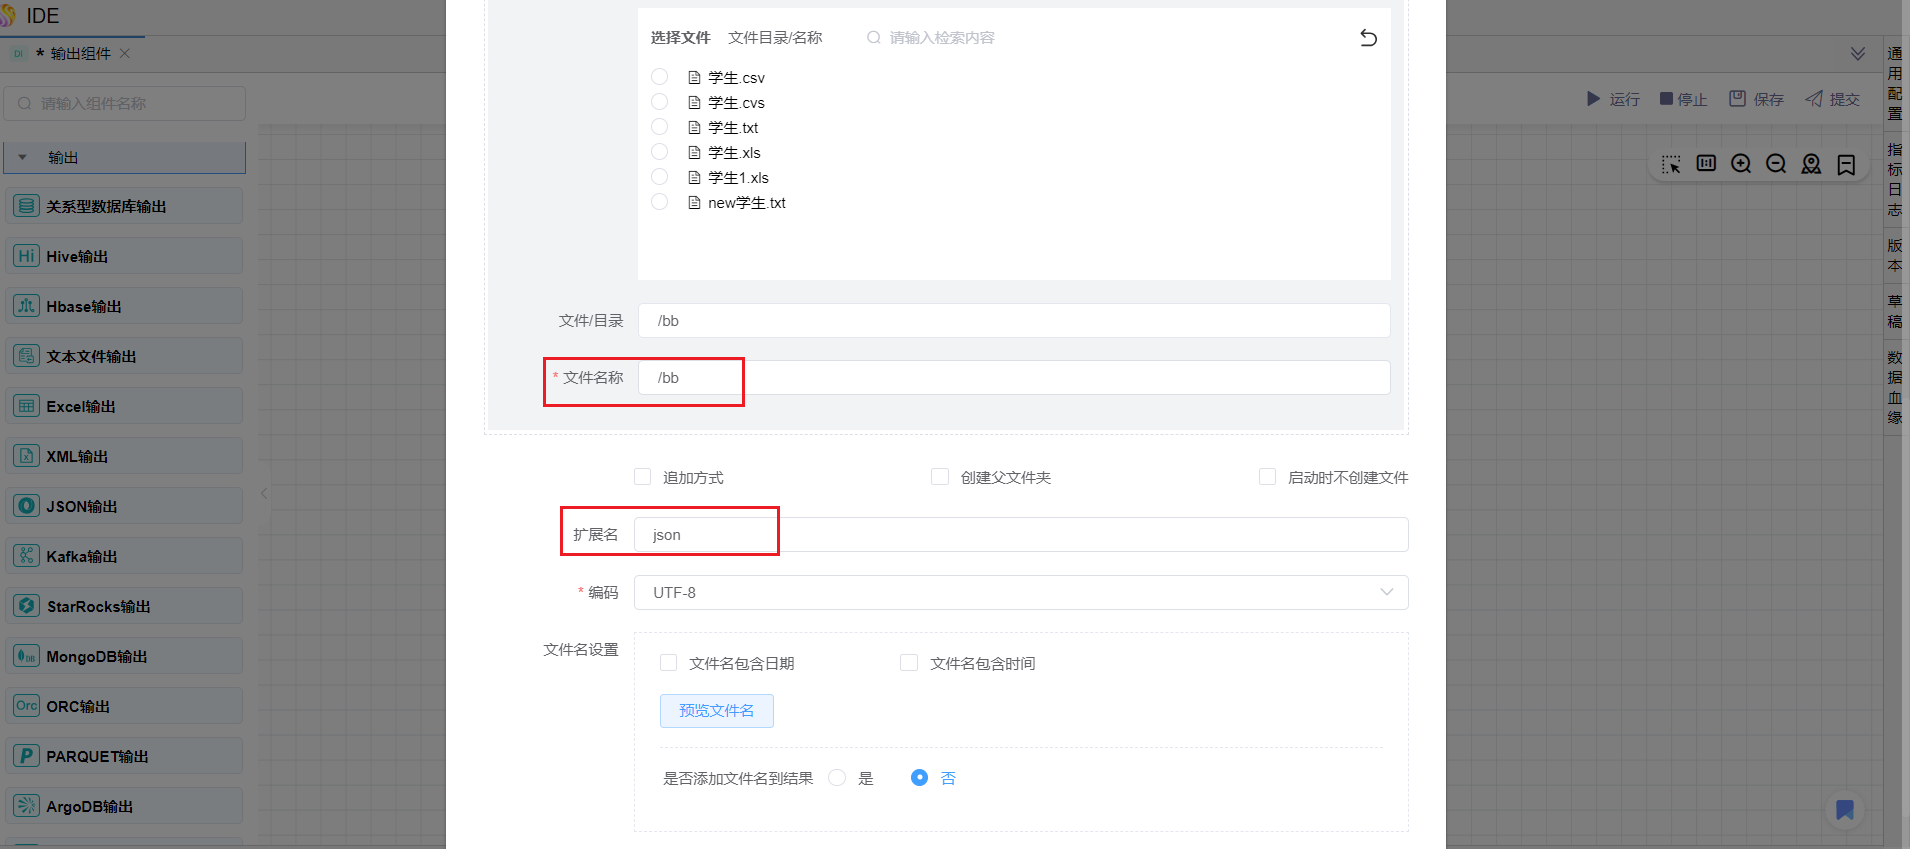Click the bookmark icon in canvas toolbar
The width and height of the screenshot is (1910, 849).
[x=1846, y=164]
